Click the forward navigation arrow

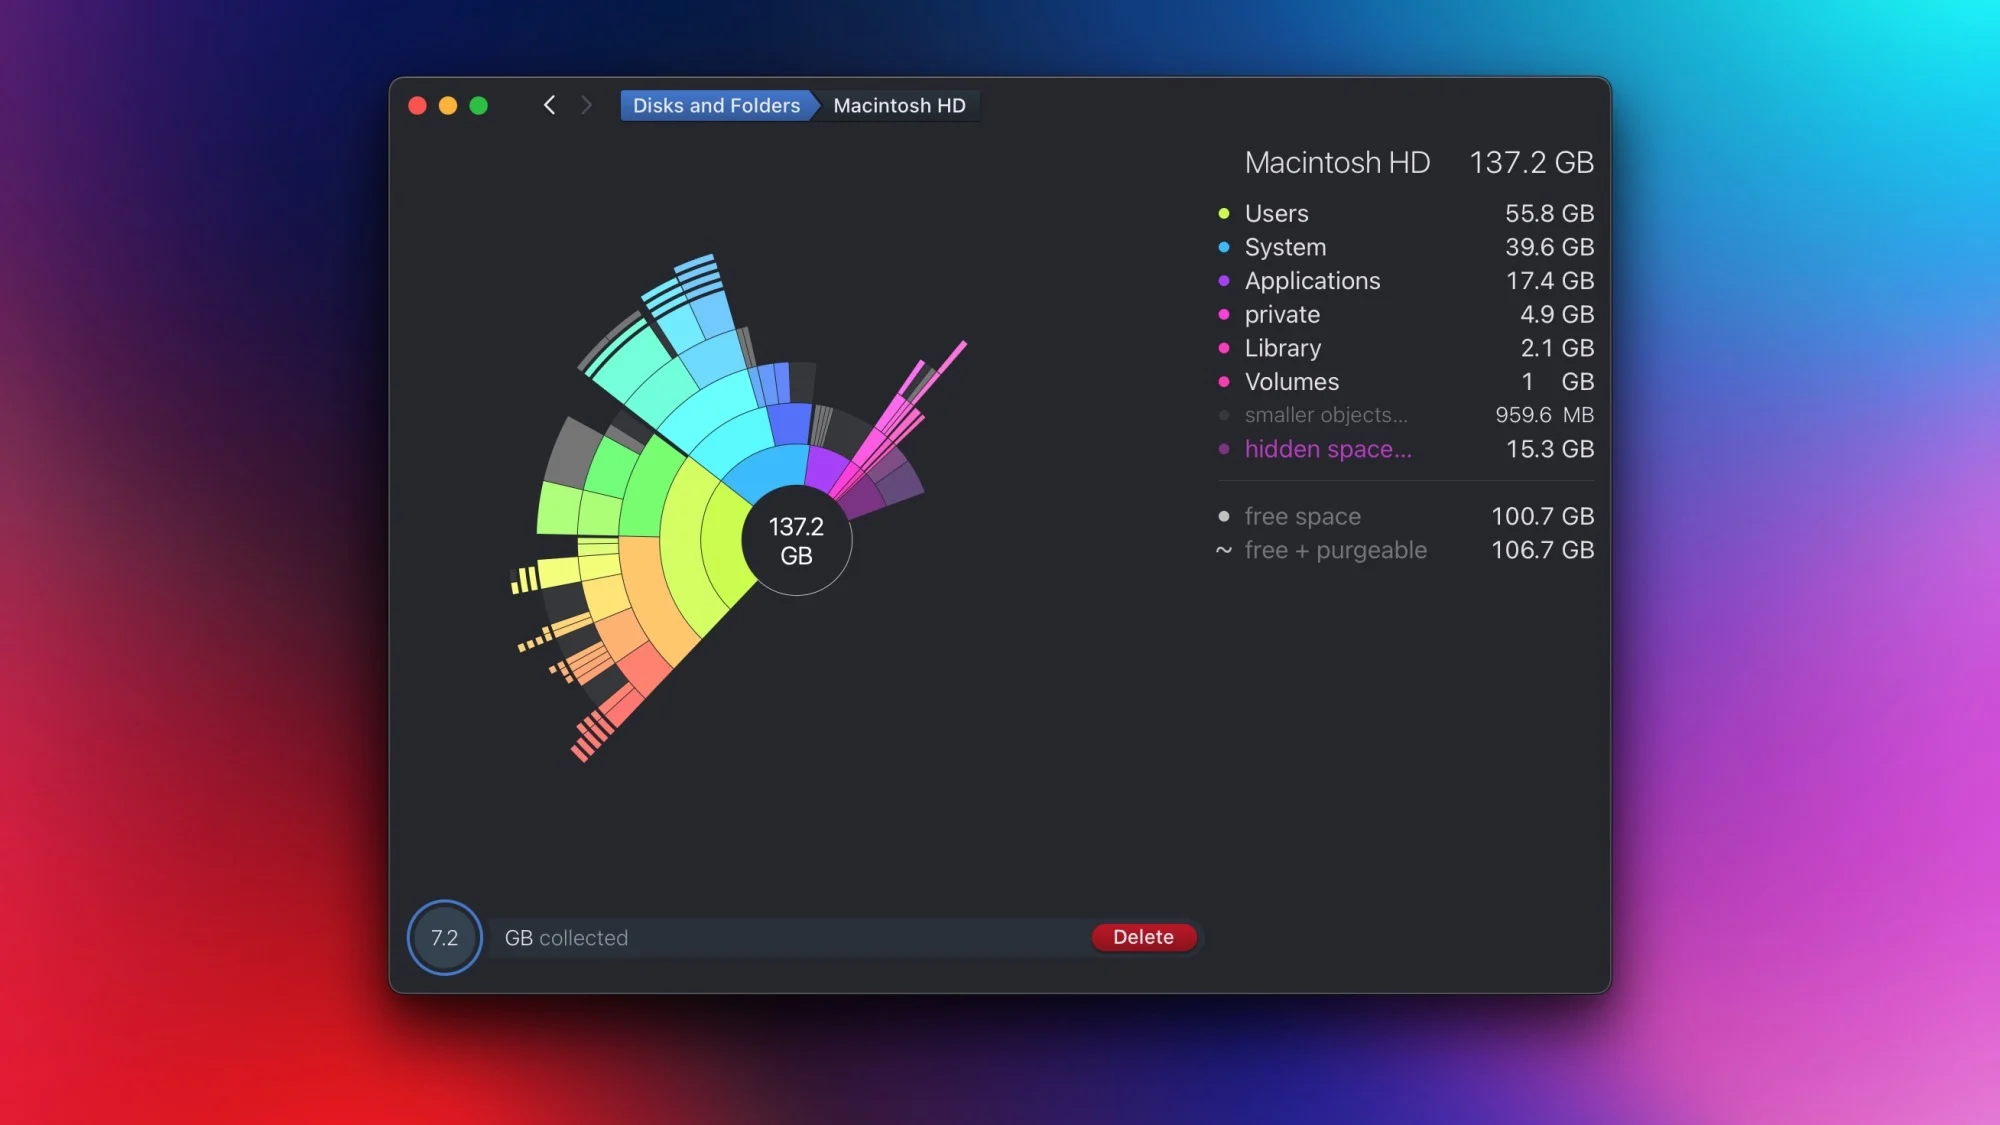coord(586,105)
